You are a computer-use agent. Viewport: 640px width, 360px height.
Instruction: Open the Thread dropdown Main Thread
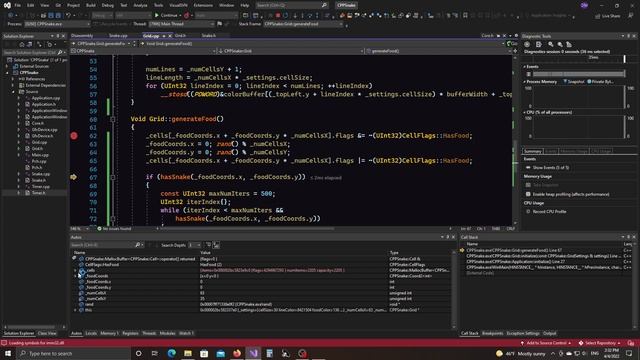coord(181,24)
